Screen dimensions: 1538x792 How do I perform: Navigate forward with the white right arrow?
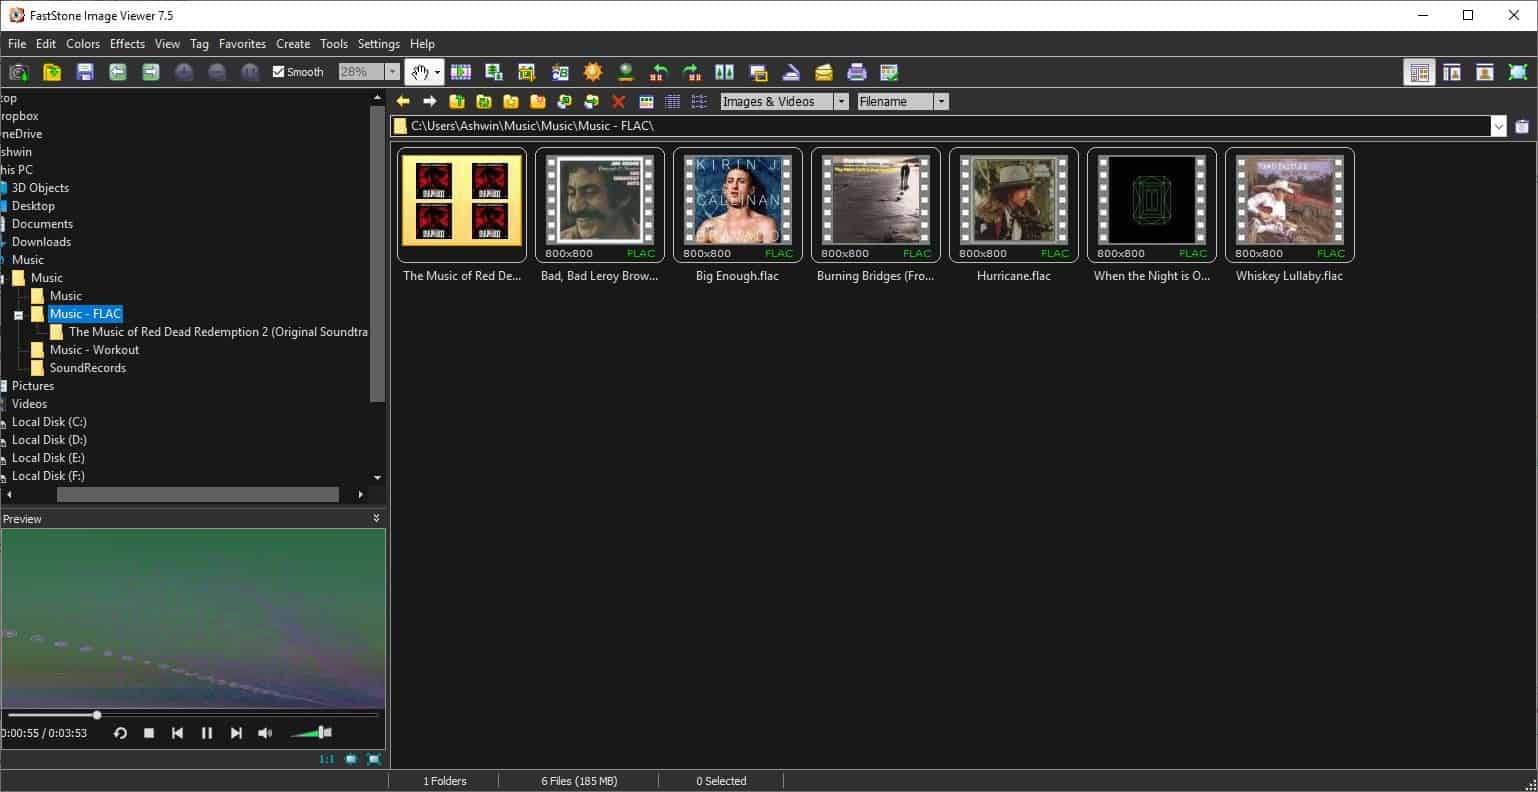pos(430,101)
